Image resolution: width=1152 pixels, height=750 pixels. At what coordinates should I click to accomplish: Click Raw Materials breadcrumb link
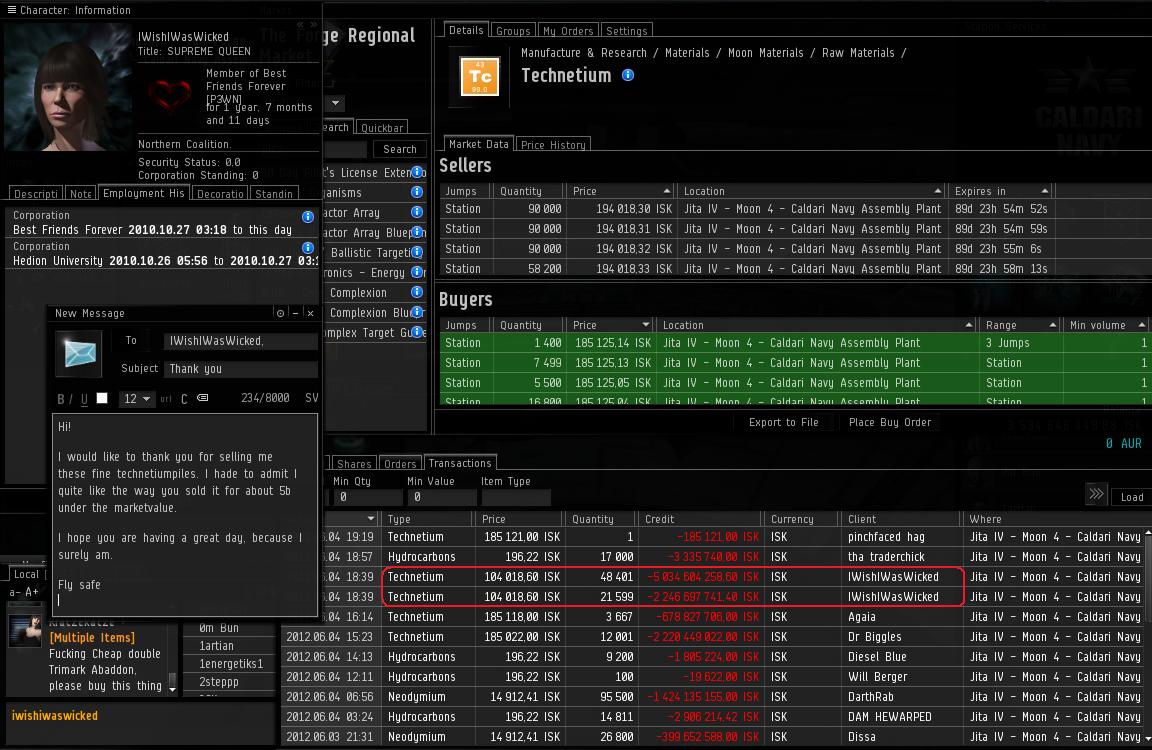click(x=858, y=53)
